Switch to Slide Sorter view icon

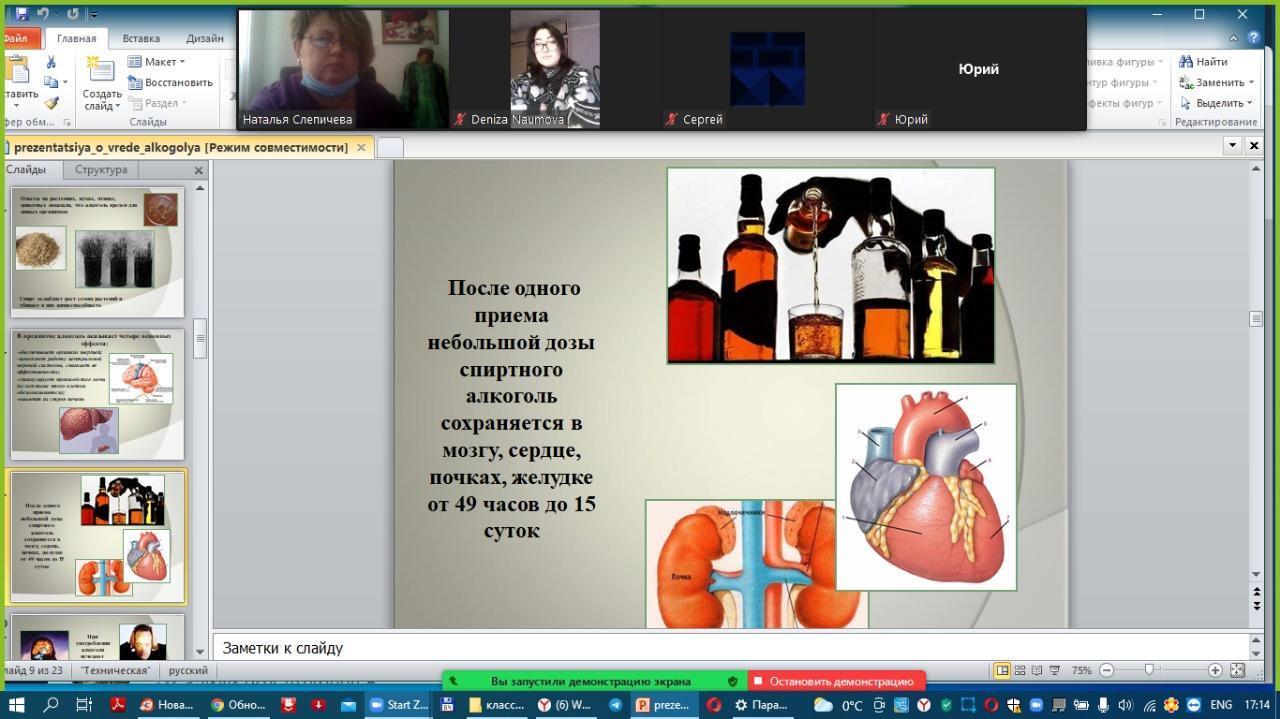pyautogui.click(x=1019, y=671)
